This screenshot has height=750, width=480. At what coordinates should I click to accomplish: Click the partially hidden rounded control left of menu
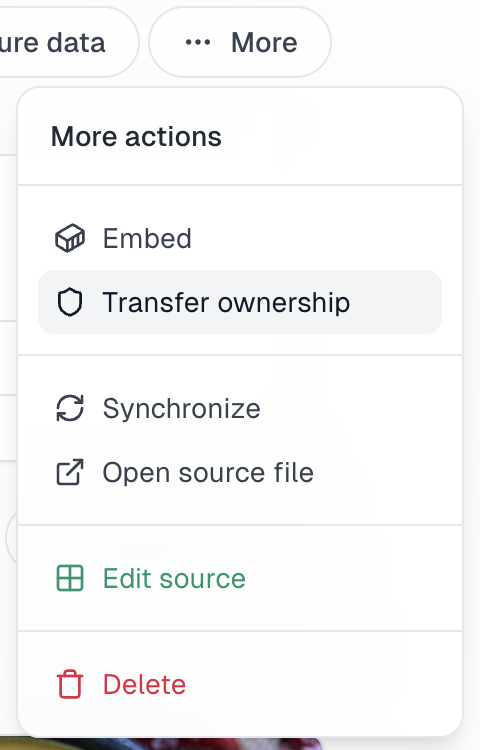point(11,538)
